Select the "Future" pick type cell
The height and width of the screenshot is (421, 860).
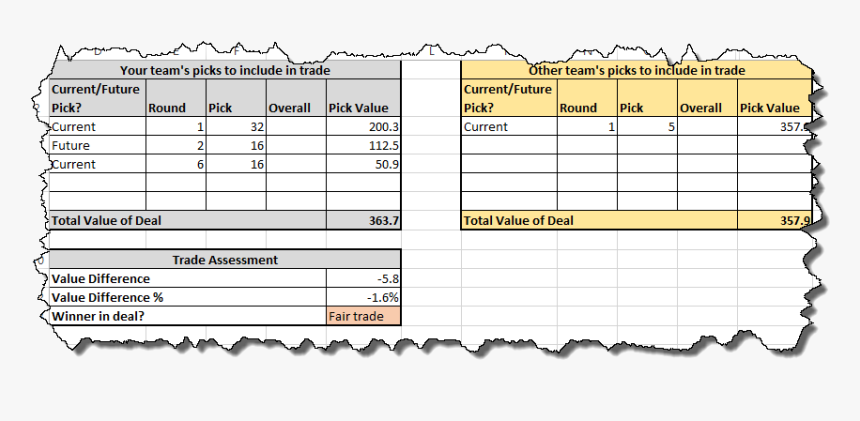click(x=97, y=146)
